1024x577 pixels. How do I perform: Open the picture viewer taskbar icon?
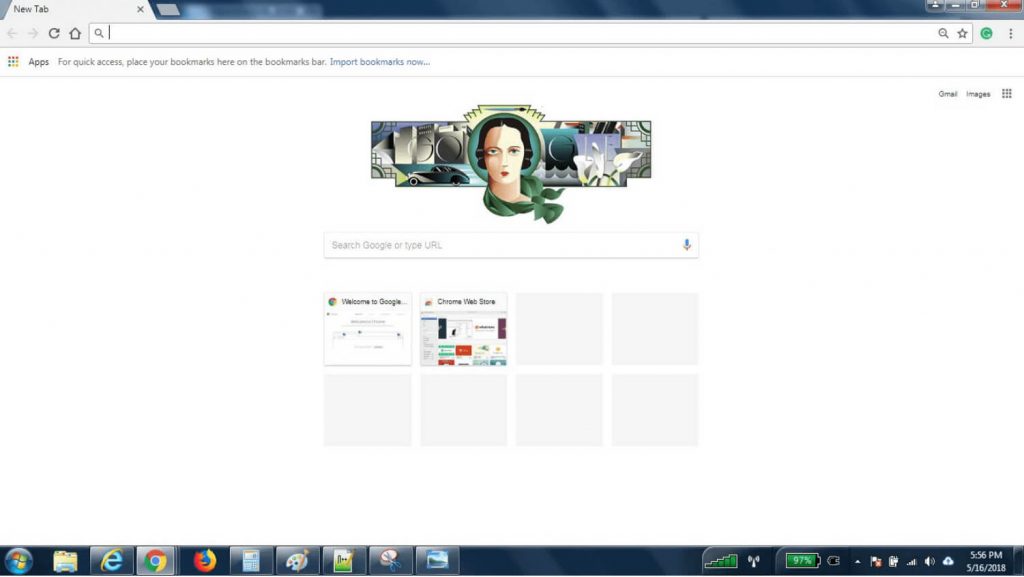(437, 561)
